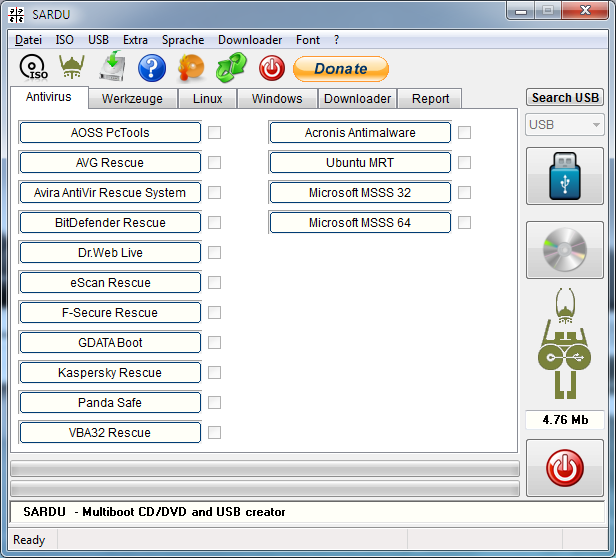Click the F-Secure Rescue button

tap(110, 312)
